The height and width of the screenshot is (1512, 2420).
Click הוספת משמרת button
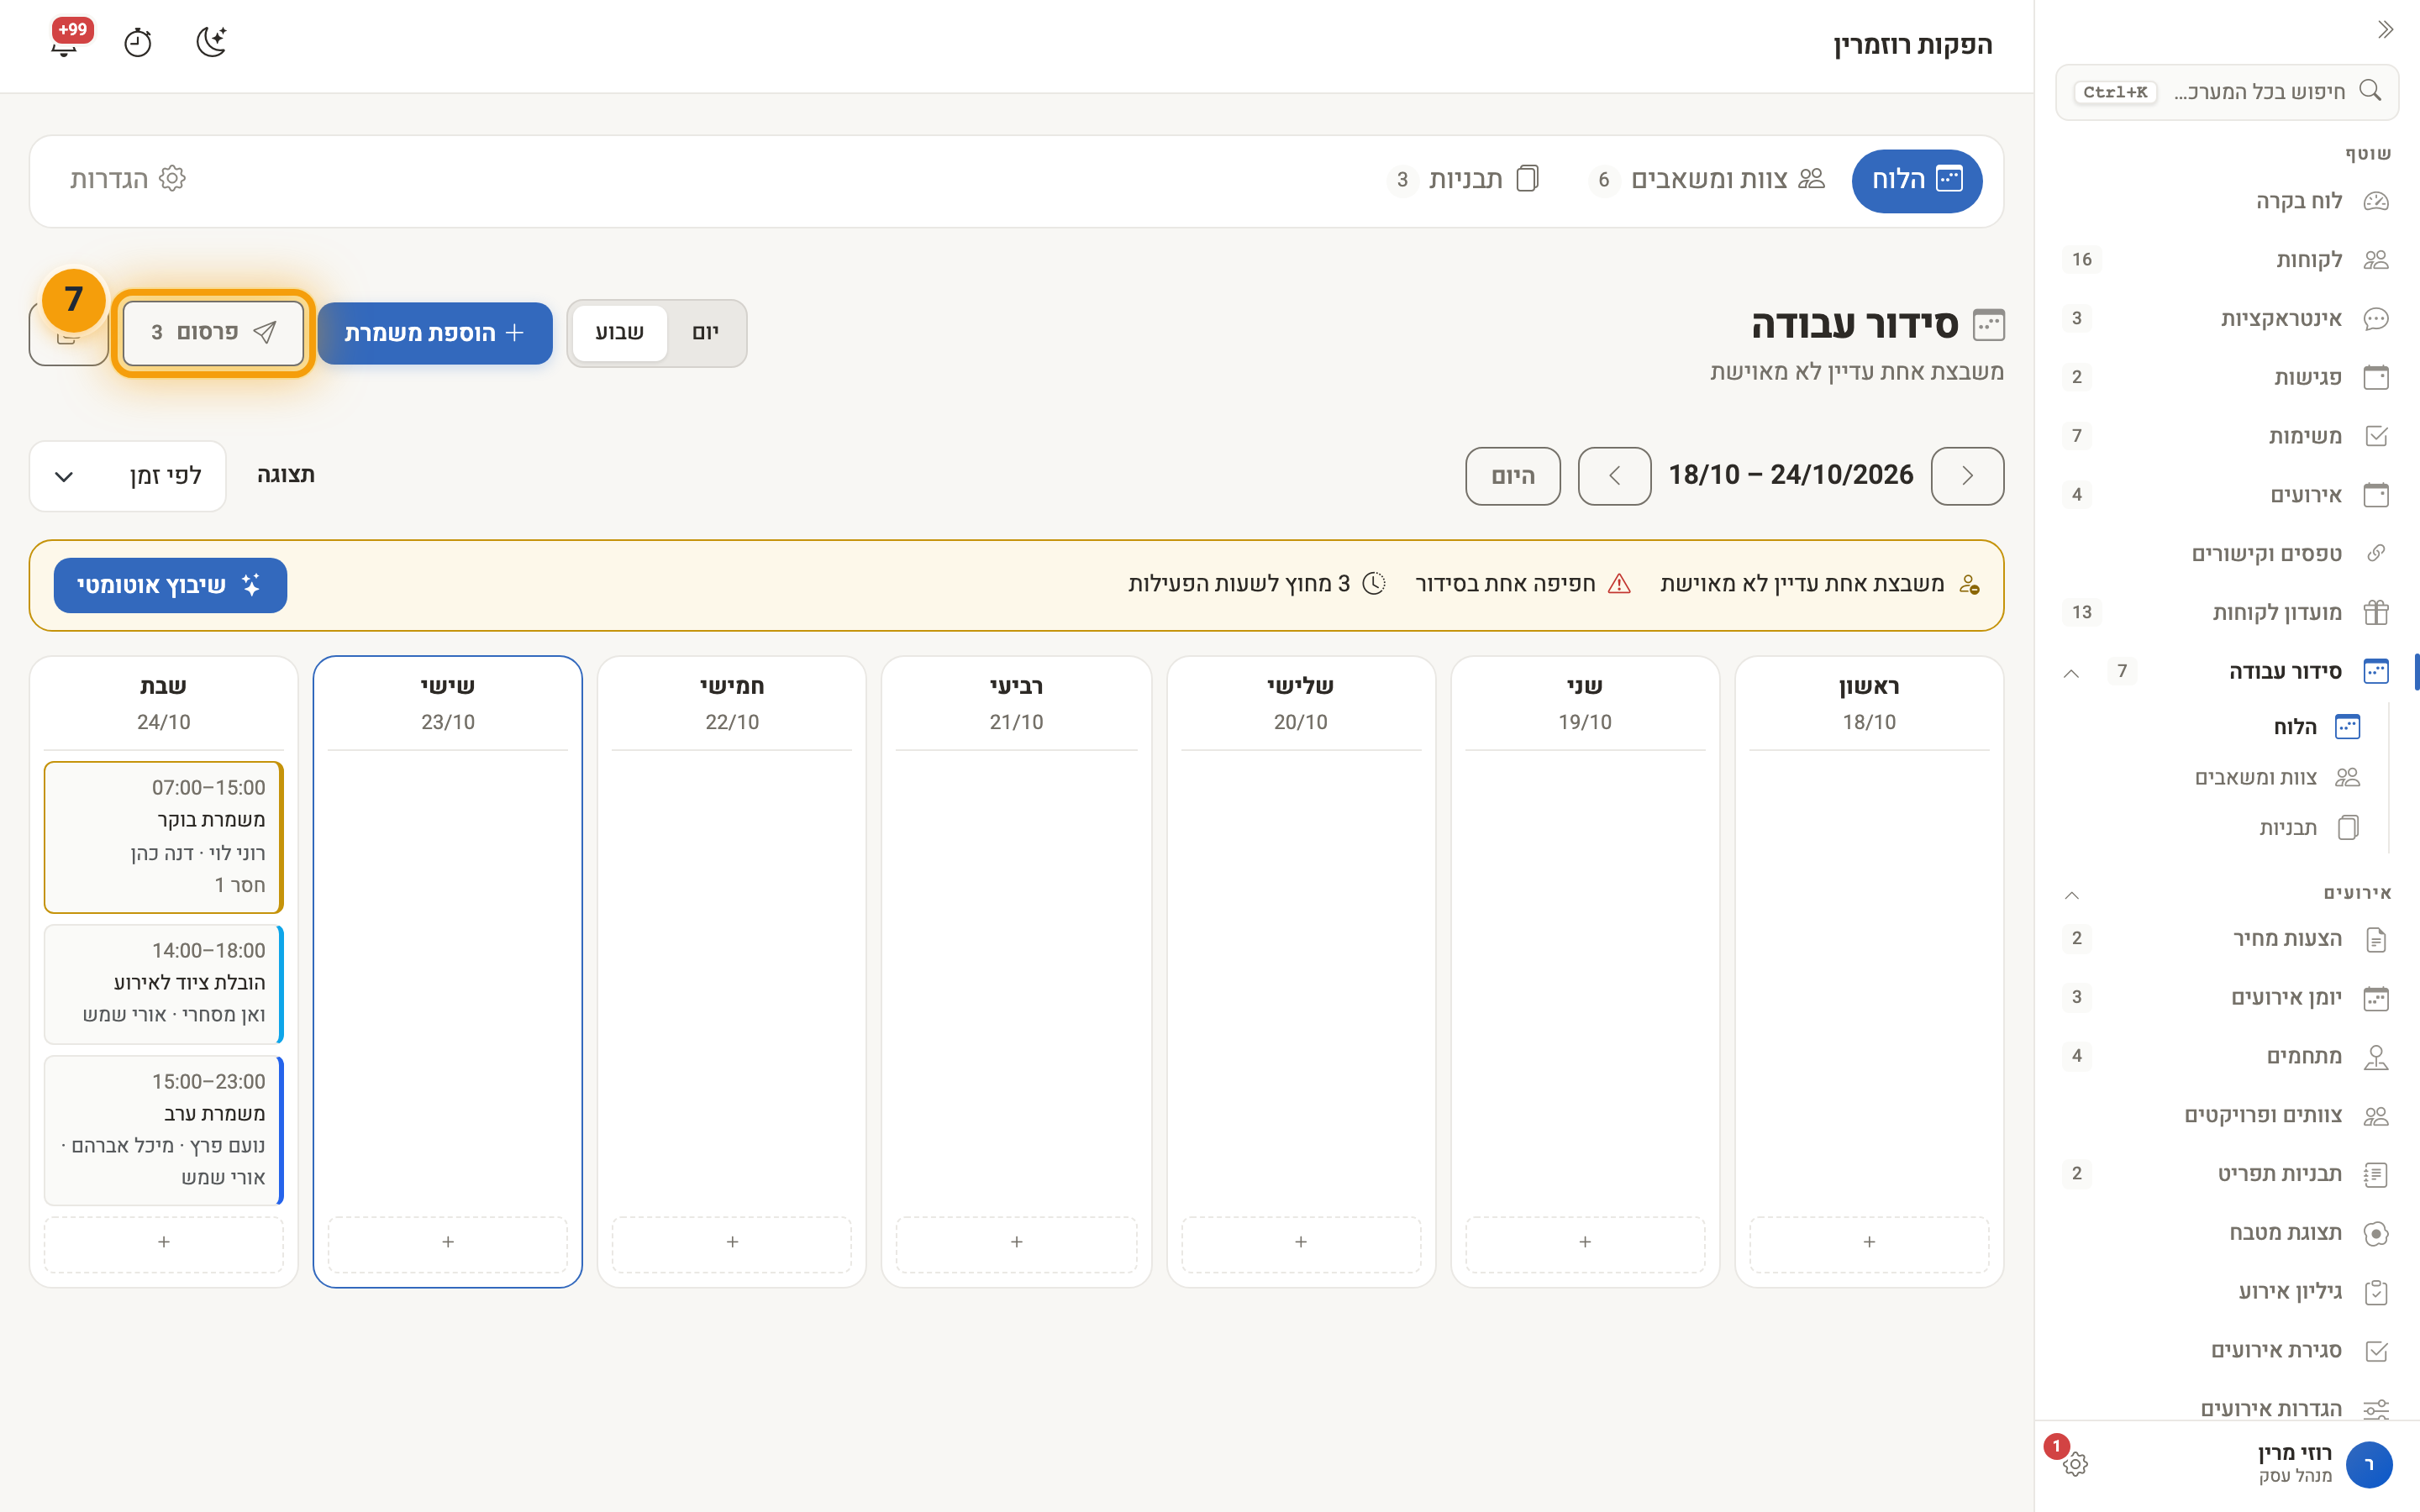435,333
